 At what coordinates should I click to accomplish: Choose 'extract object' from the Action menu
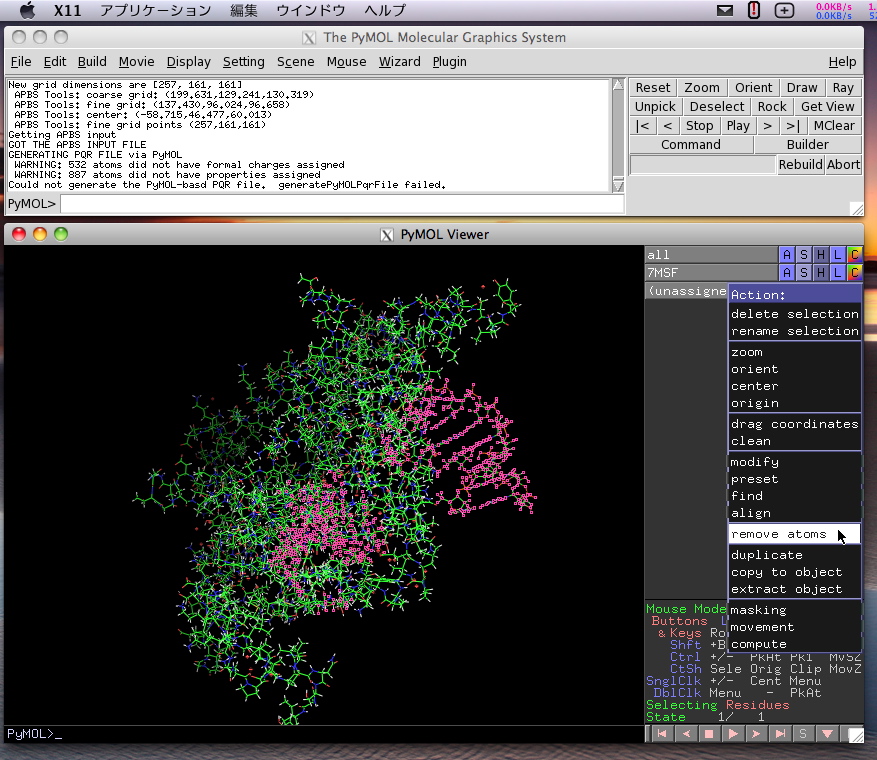coord(795,589)
